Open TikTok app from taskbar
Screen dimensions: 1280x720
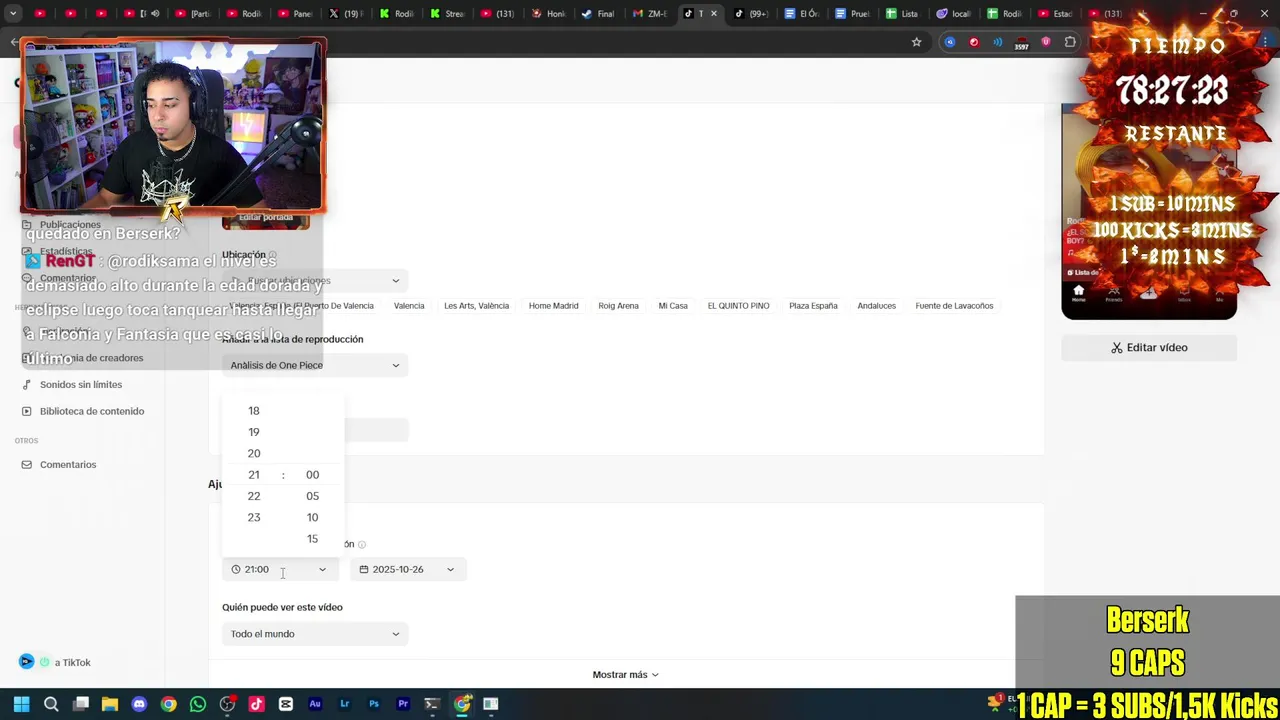click(x=256, y=704)
